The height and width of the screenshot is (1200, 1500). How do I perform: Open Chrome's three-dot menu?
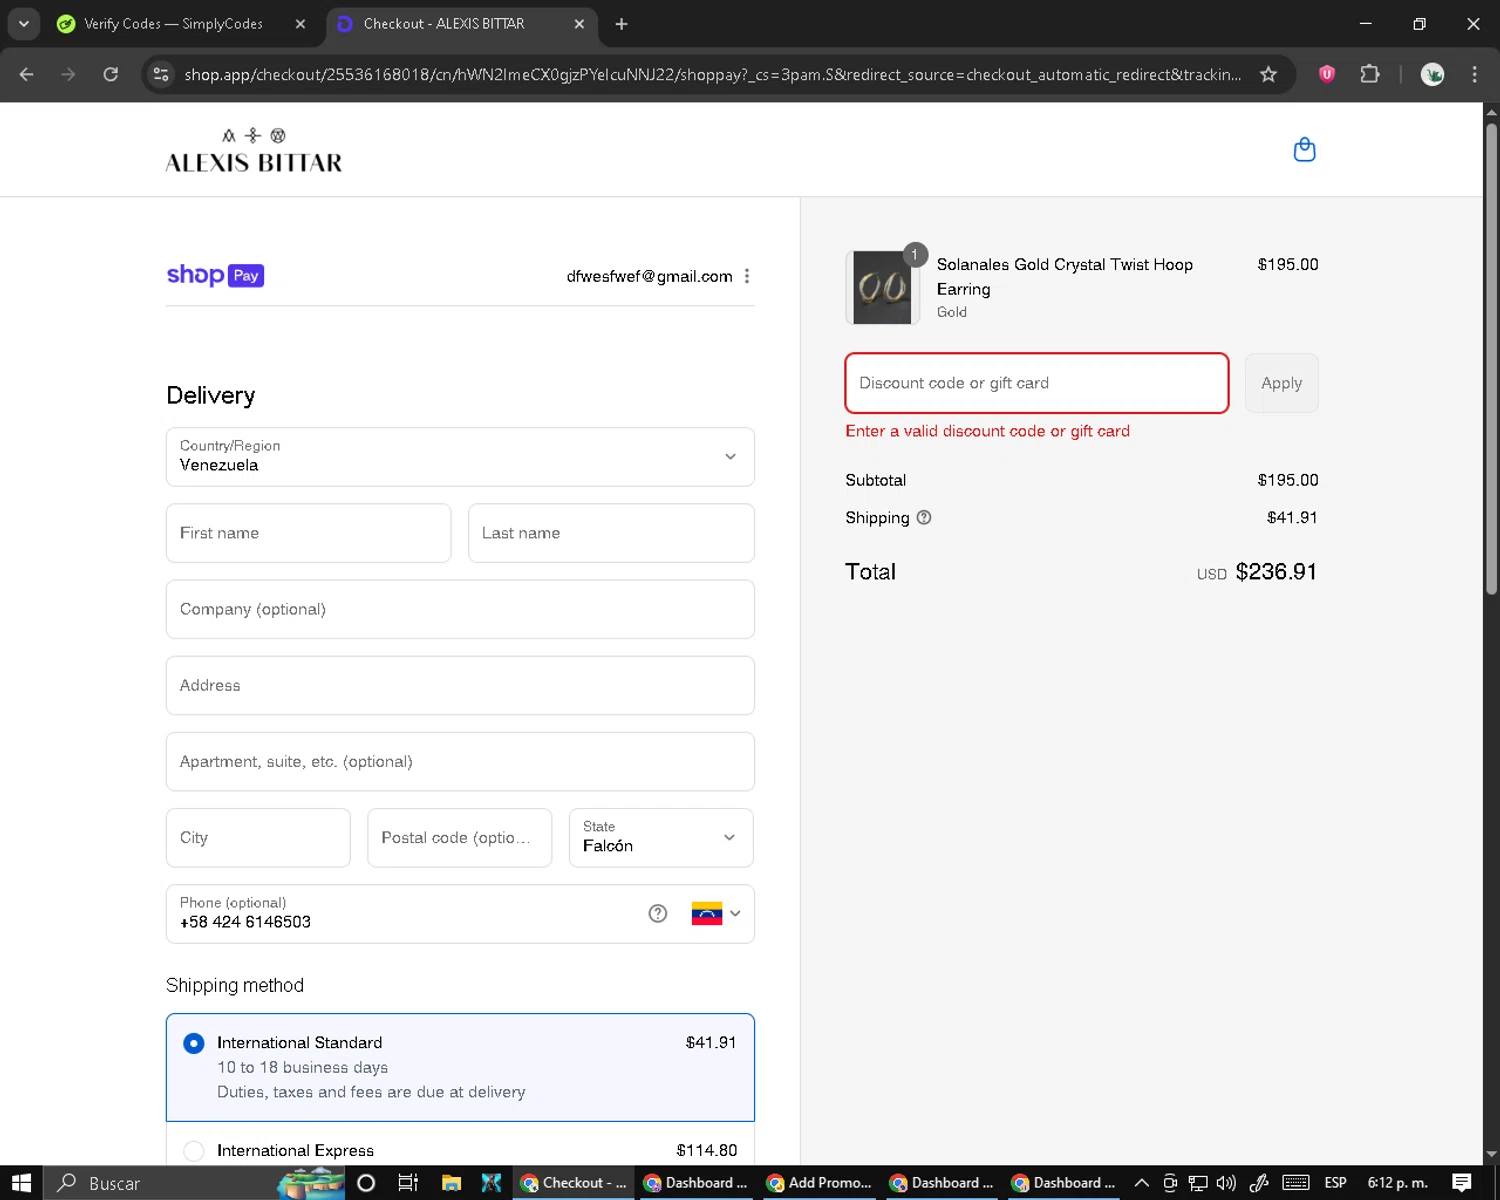[1474, 74]
